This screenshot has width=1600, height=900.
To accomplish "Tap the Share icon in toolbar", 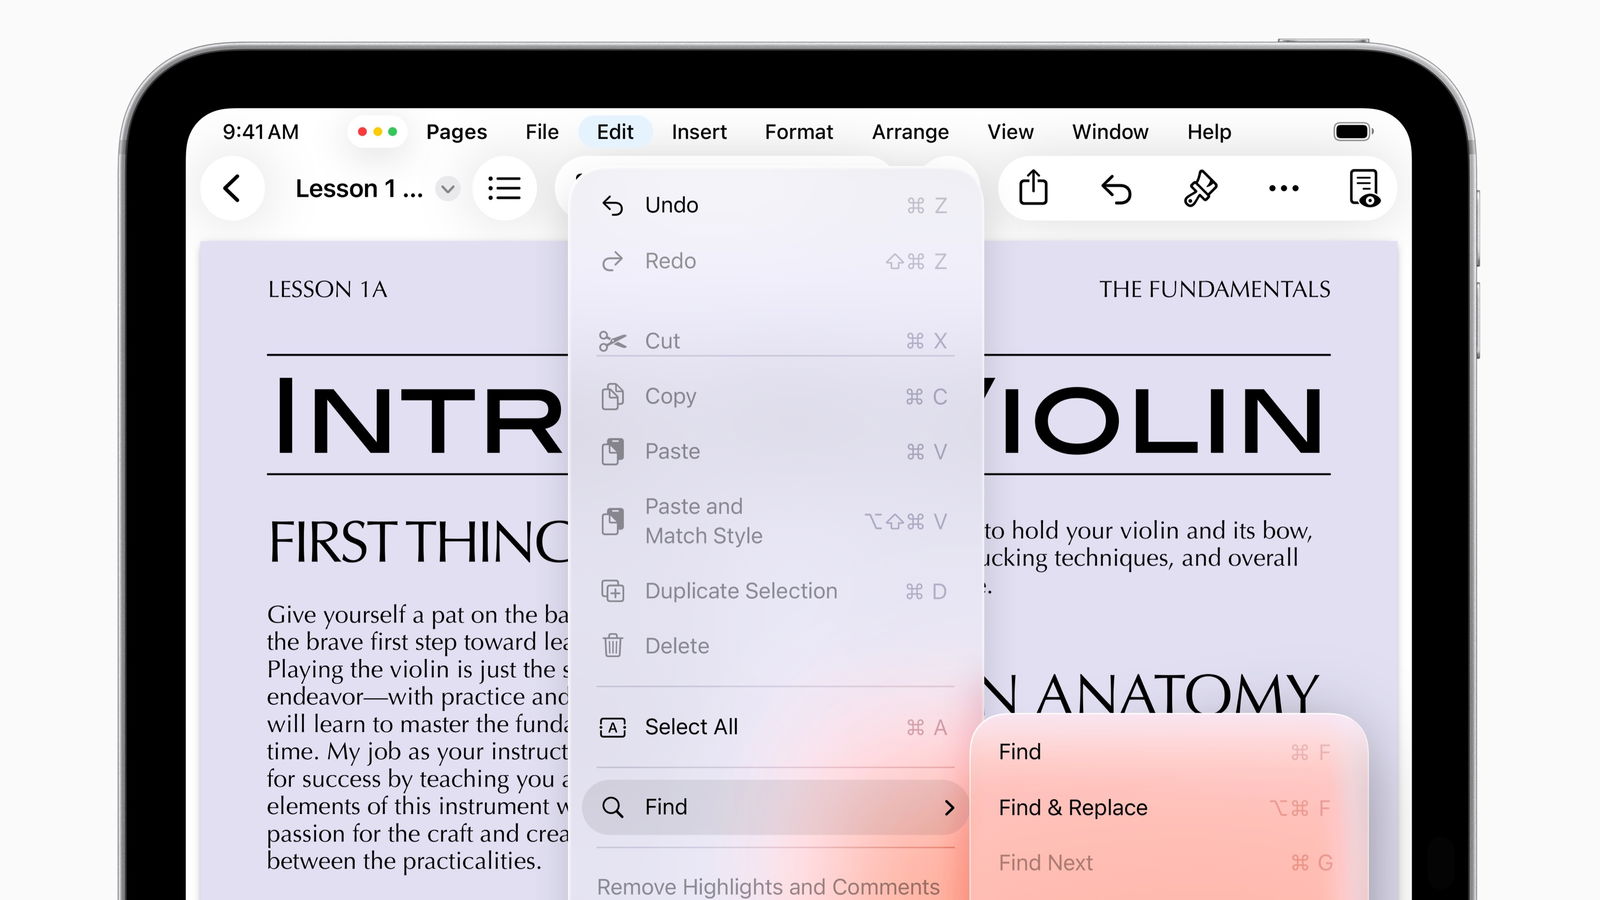I will [x=1033, y=188].
